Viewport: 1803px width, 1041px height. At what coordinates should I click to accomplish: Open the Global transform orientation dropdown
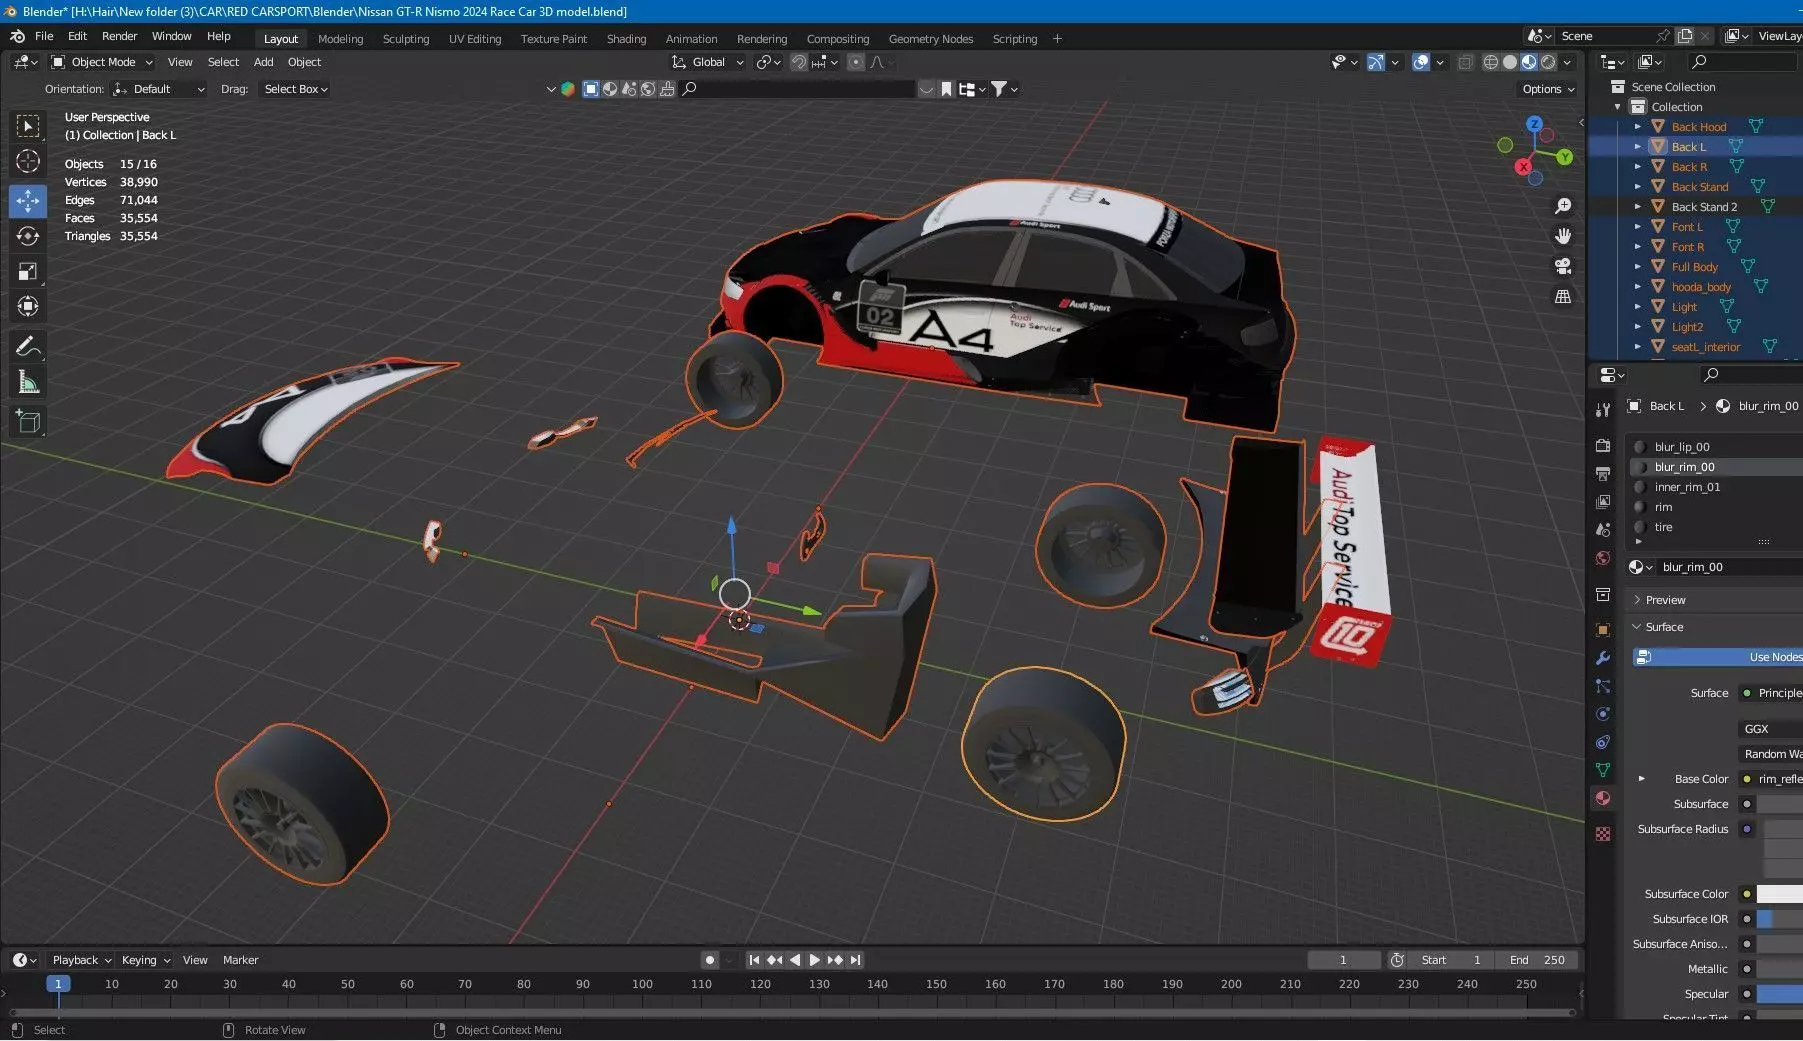[x=708, y=62]
